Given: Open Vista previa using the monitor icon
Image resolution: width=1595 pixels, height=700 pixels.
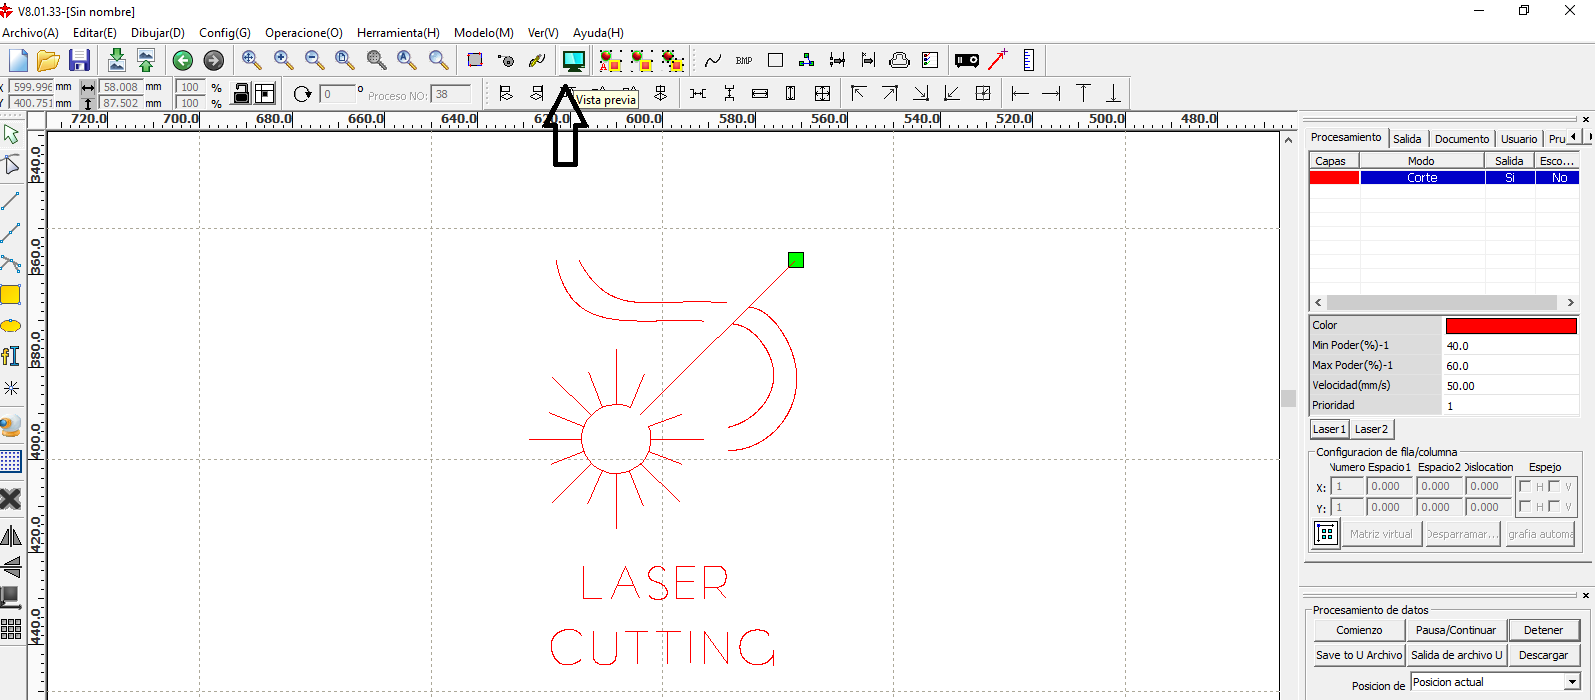Looking at the screenshot, I should point(573,61).
